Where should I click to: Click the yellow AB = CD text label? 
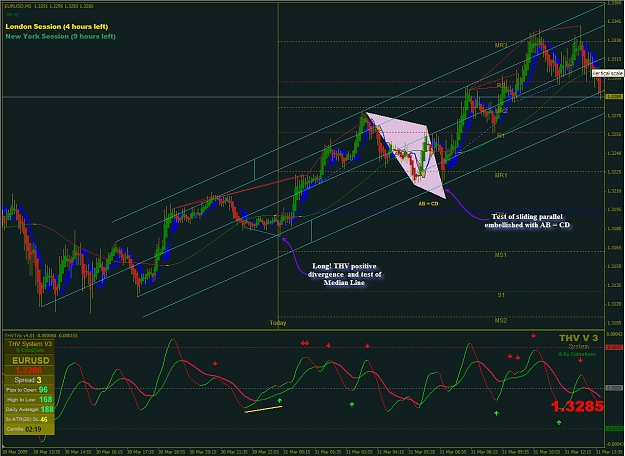click(428, 204)
